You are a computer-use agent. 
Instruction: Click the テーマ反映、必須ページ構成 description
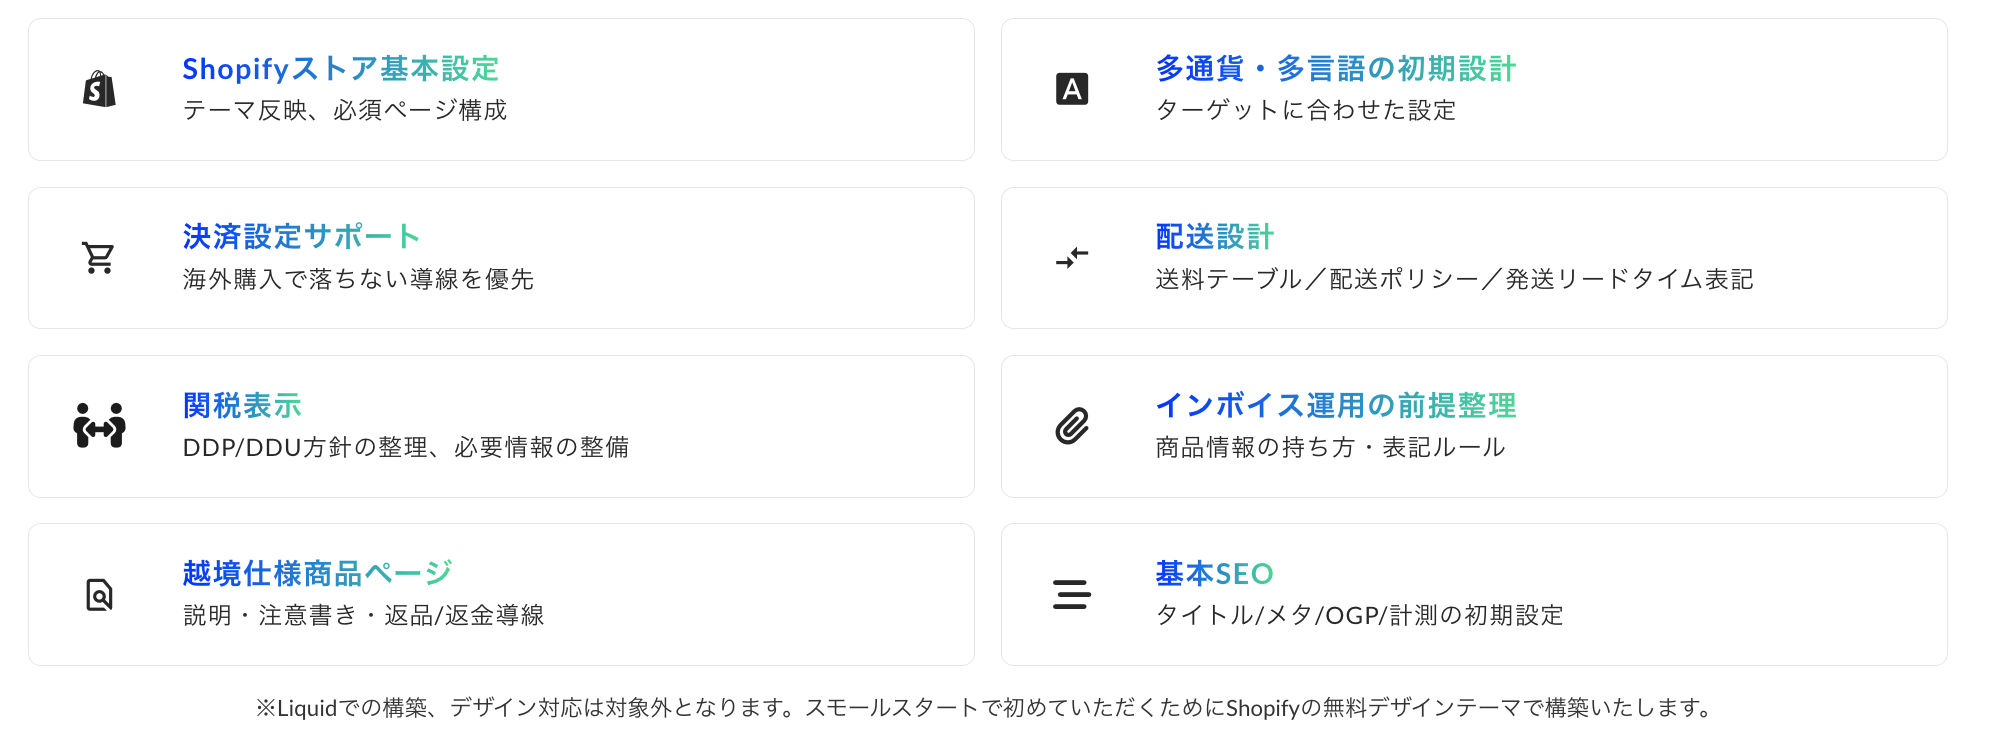pyautogui.click(x=345, y=110)
